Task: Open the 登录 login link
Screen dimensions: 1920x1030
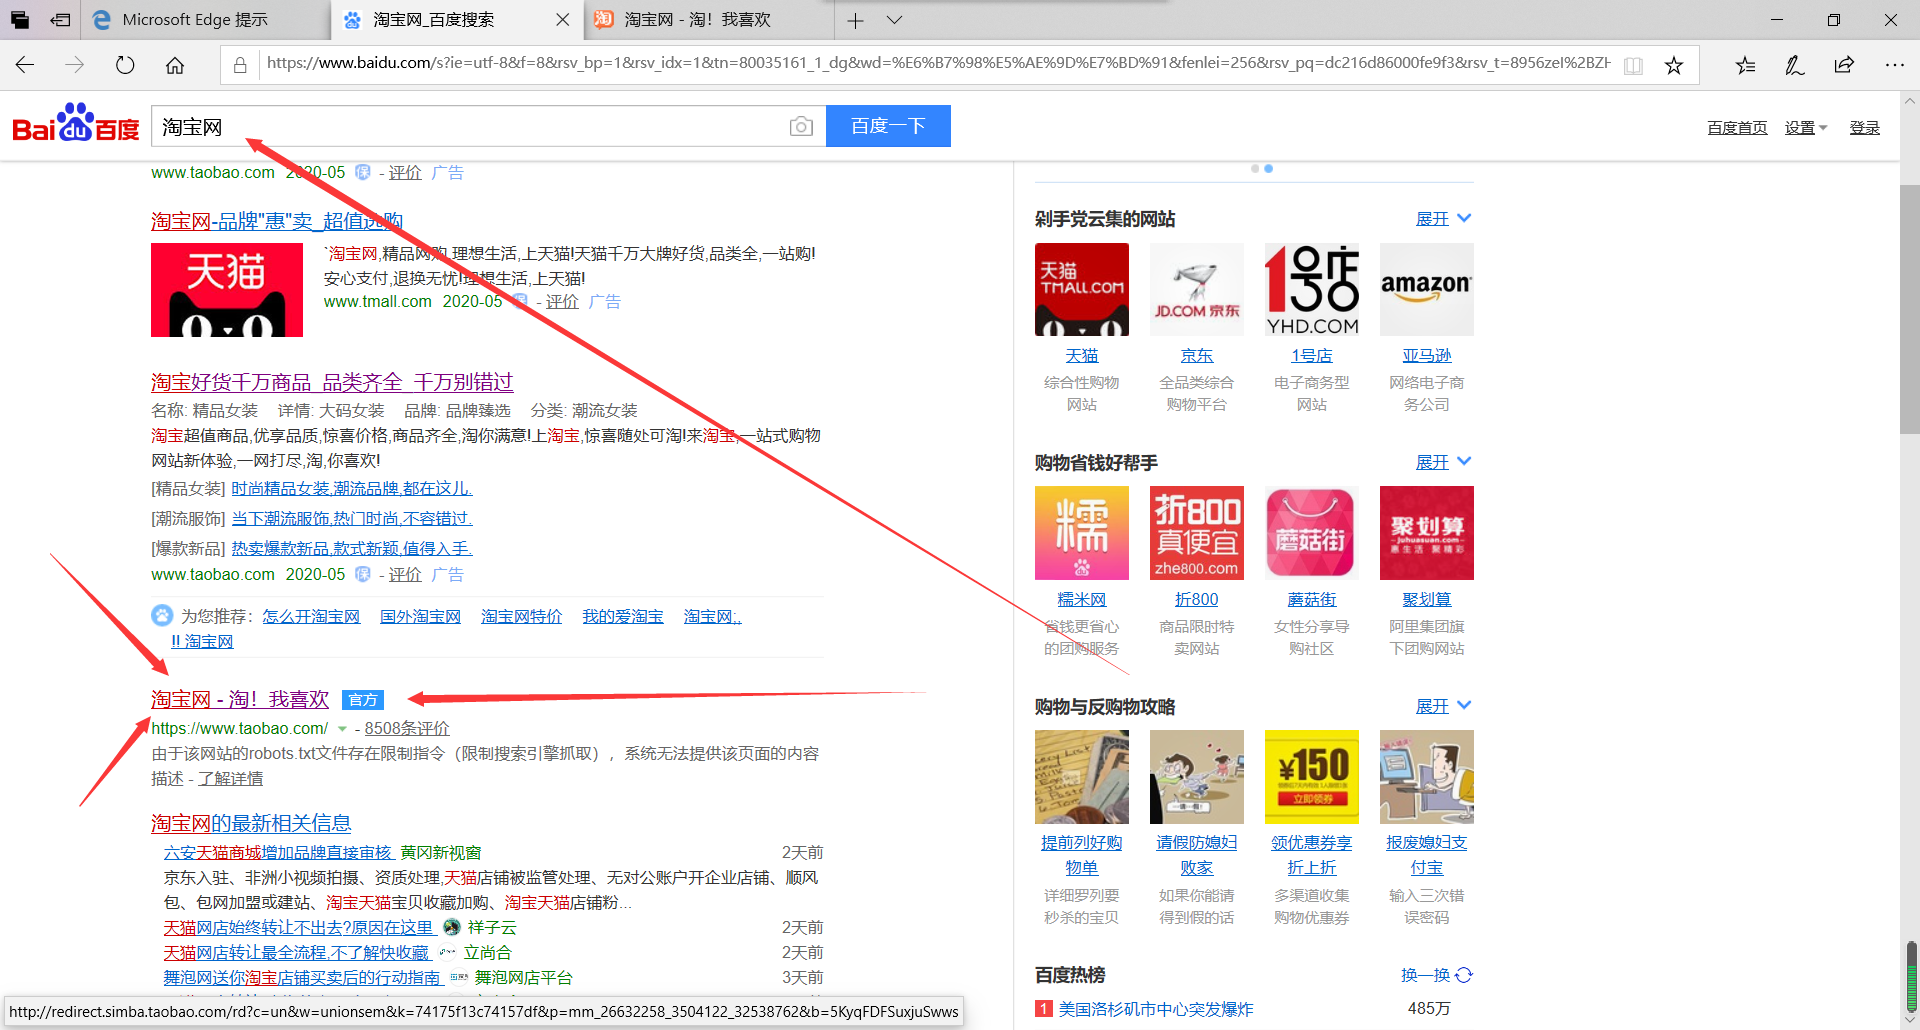Action: click(1864, 127)
